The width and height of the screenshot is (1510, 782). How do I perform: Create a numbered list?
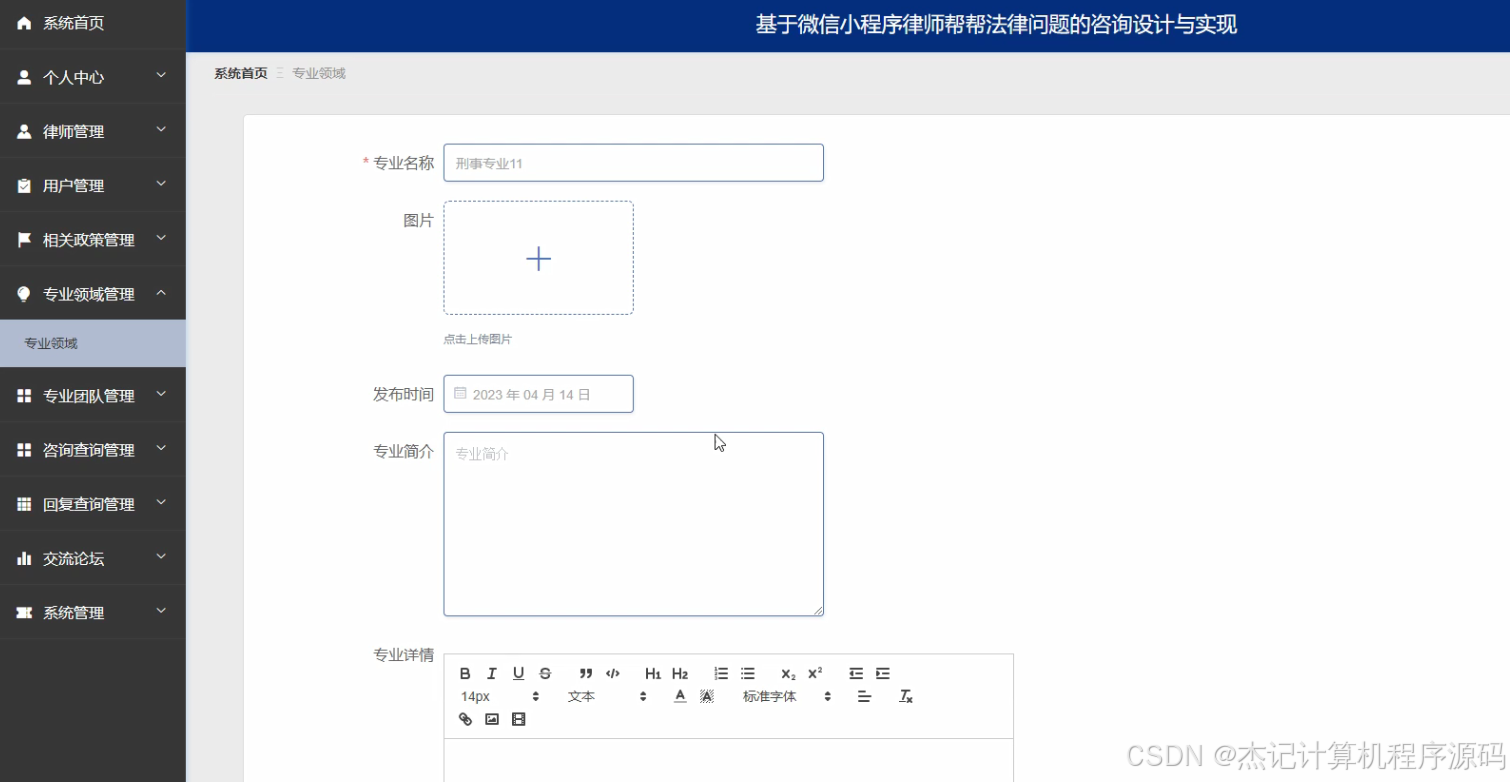point(721,673)
